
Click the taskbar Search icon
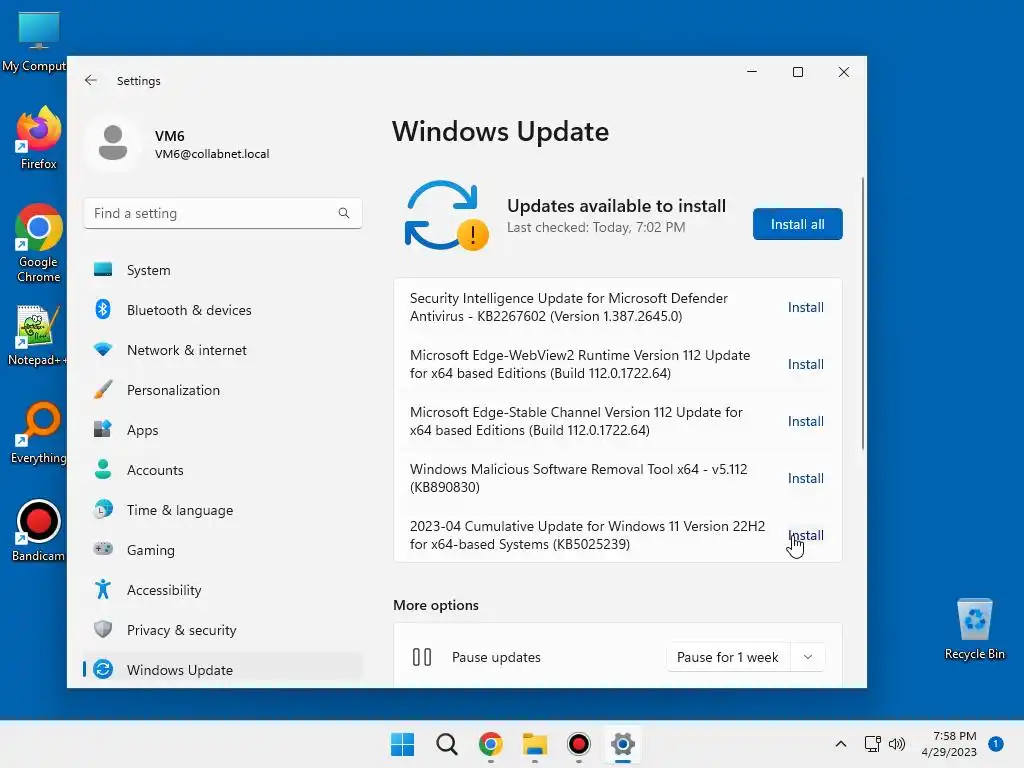447,744
